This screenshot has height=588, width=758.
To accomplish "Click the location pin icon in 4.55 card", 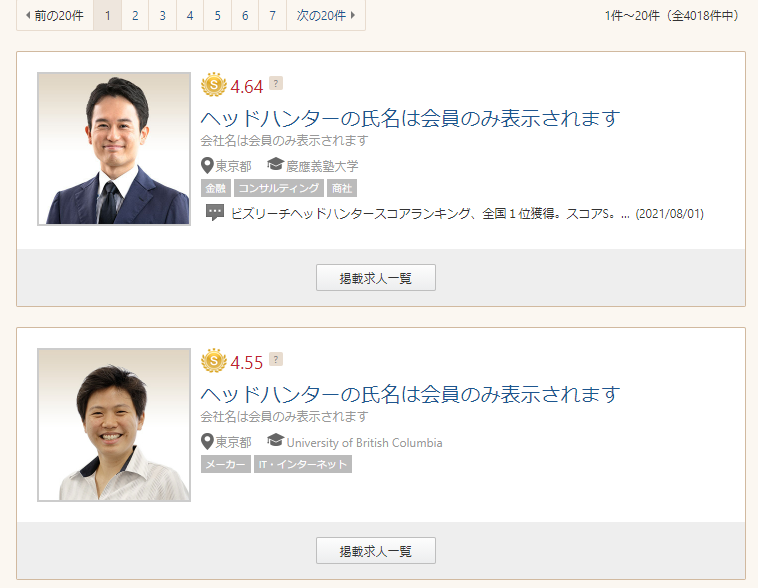I will (207, 441).
